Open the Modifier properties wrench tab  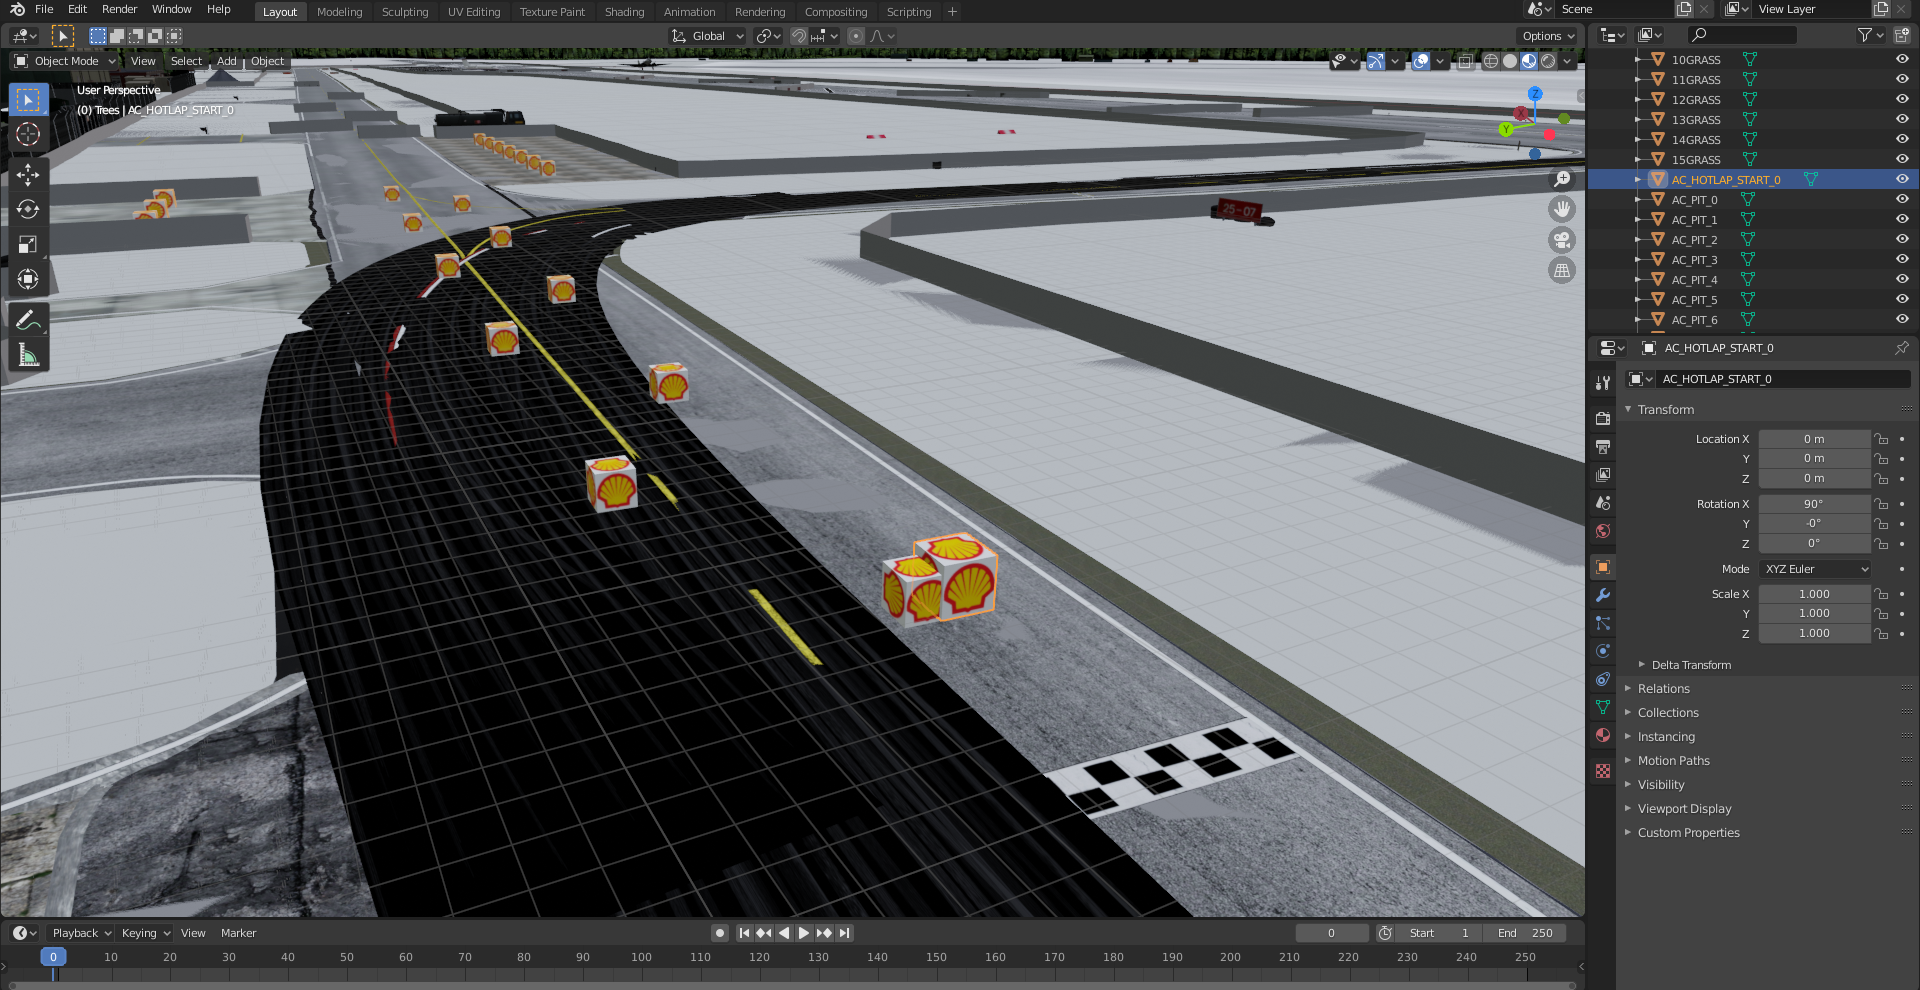1603,595
